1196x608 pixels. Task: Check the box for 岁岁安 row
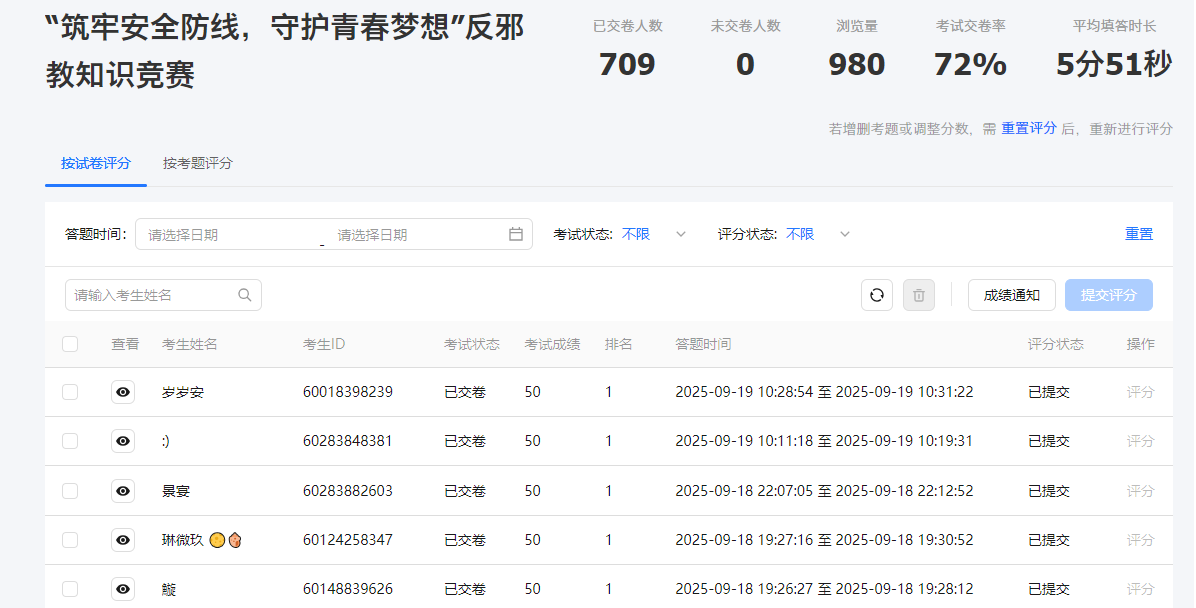click(70, 392)
